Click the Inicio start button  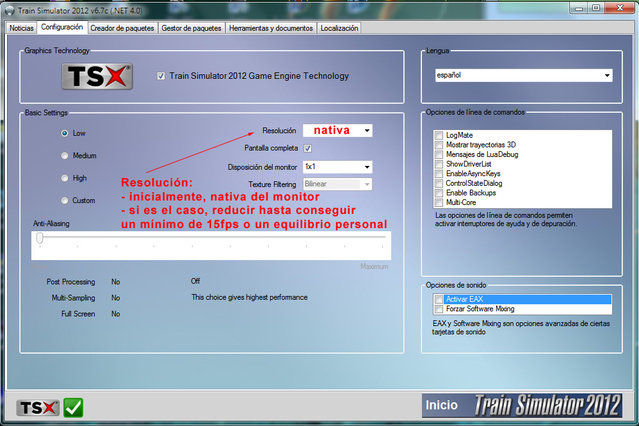pos(442,406)
